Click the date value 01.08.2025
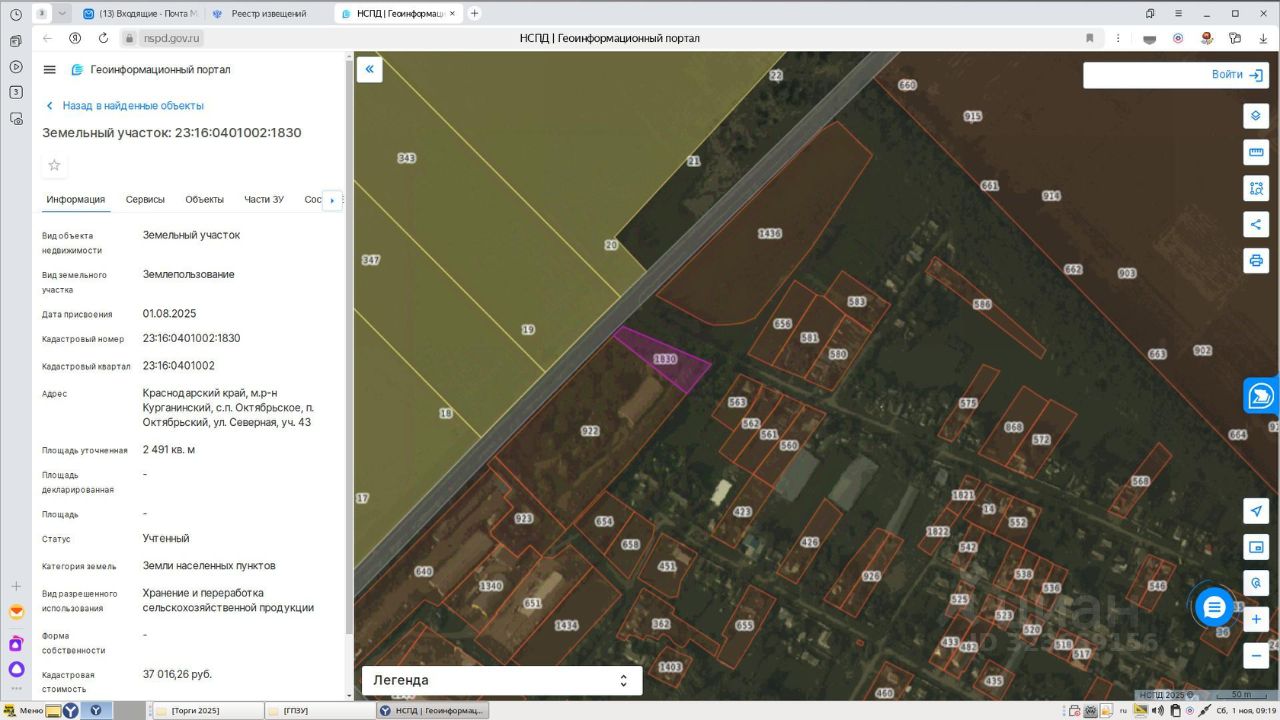 (169, 313)
